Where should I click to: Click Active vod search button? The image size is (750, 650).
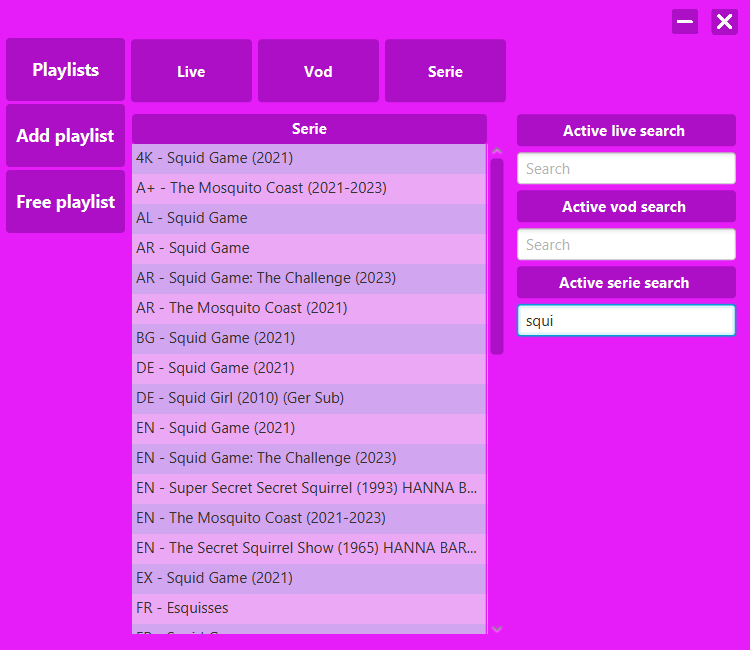coord(626,206)
